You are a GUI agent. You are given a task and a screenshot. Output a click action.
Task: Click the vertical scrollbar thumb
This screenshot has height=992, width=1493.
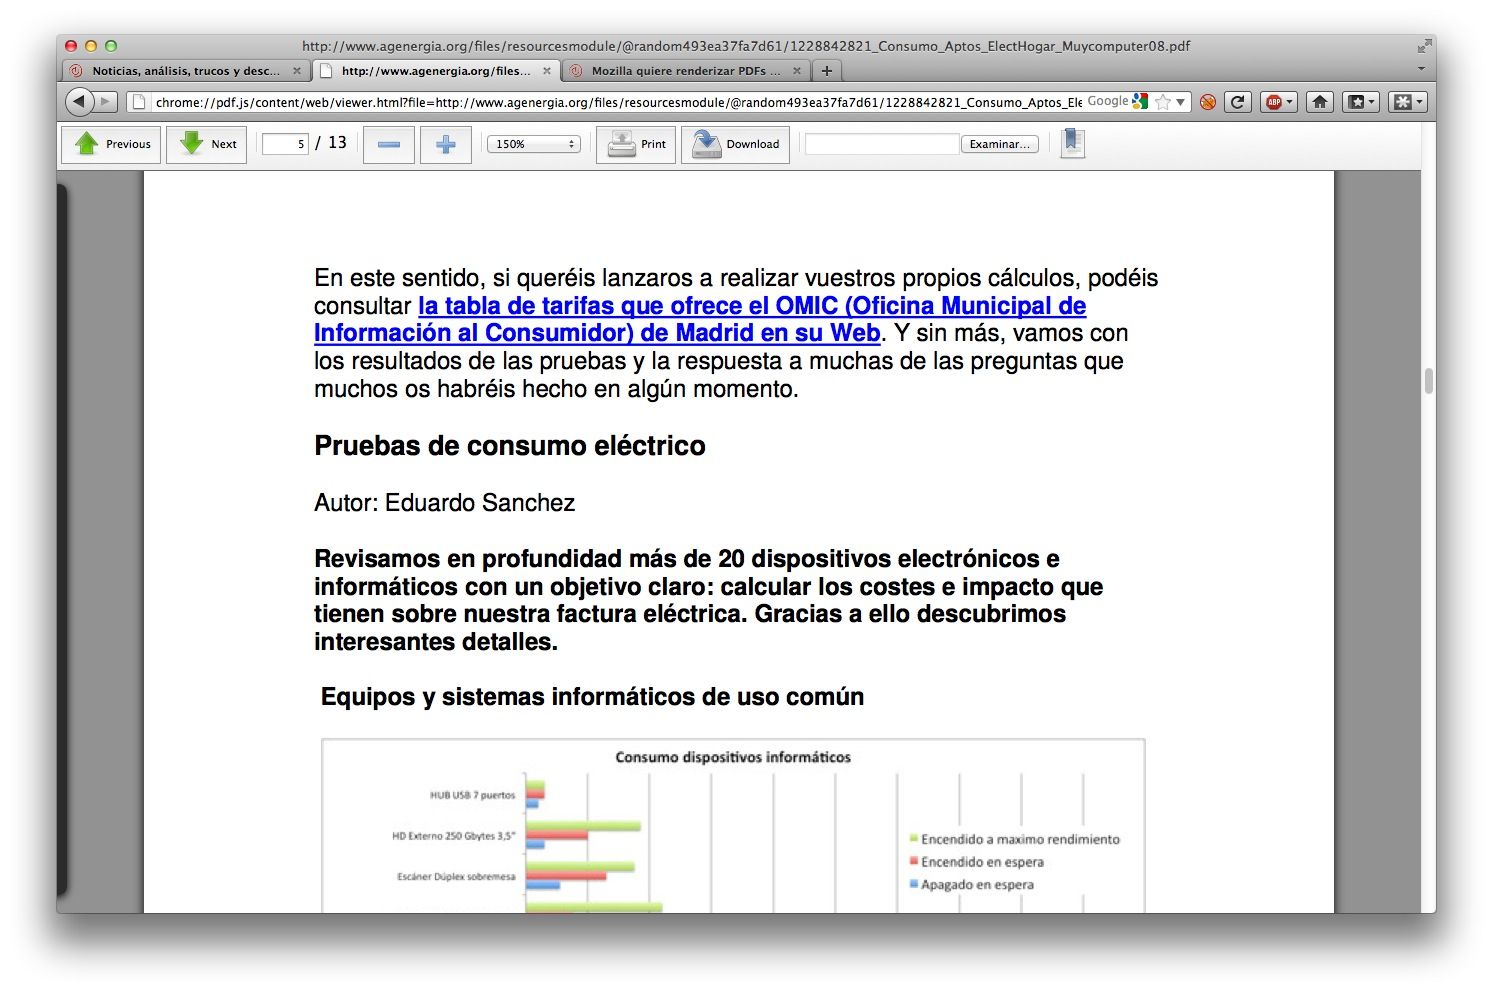(x=1429, y=381)
